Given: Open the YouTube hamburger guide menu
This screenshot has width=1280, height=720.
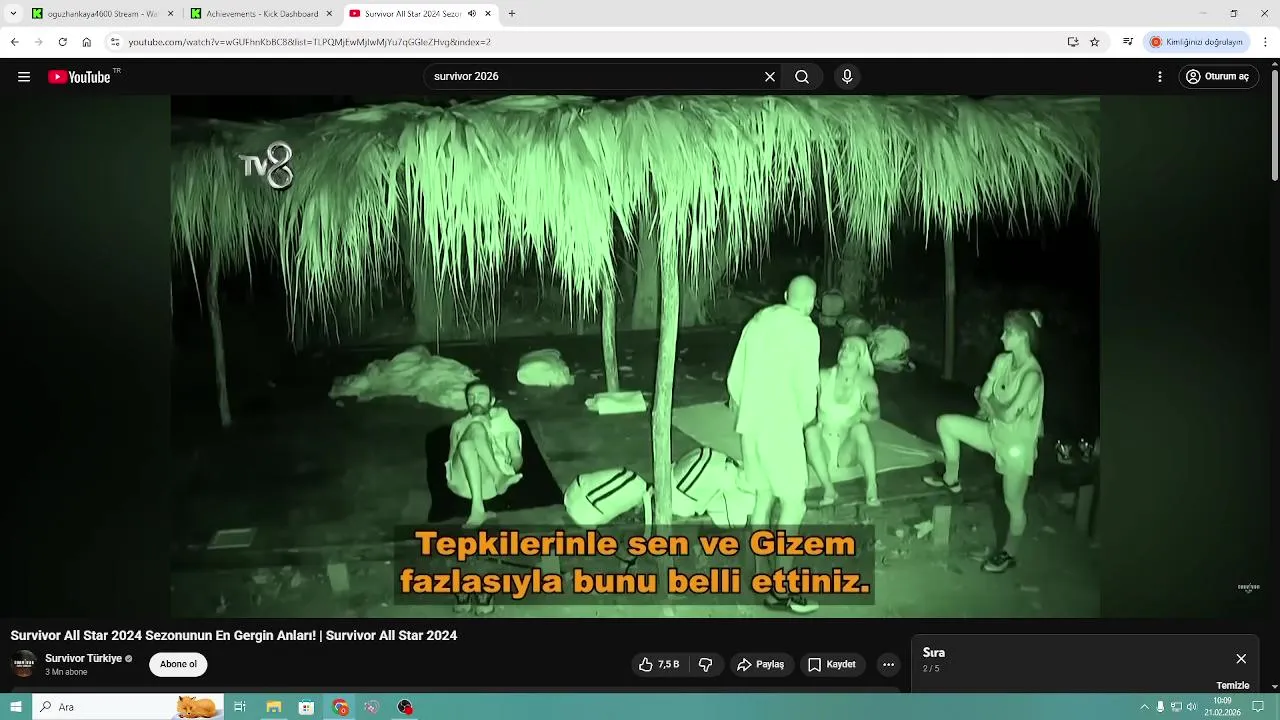Looking at the screenshot, I should pos(24,77).
